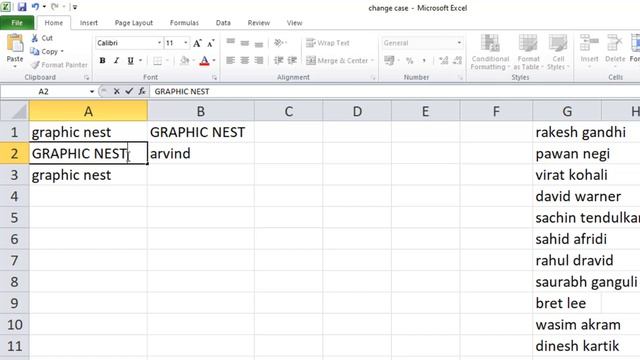Open the File tab
Viewport: 640px width, 360px height.
coord(17,23)
